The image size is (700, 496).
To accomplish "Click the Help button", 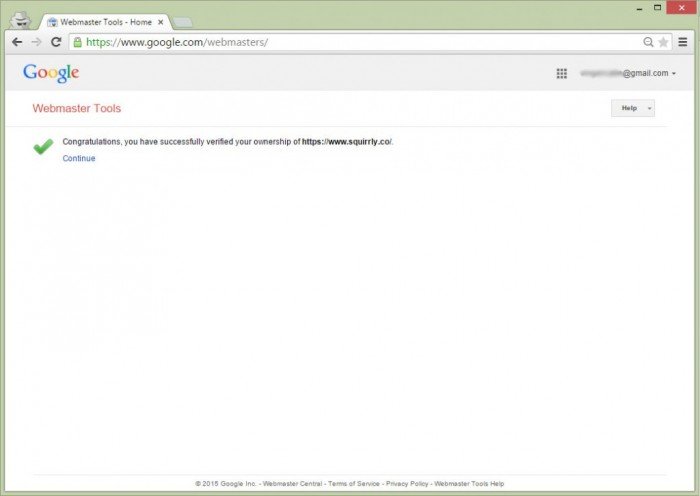I will coord(628,108).
